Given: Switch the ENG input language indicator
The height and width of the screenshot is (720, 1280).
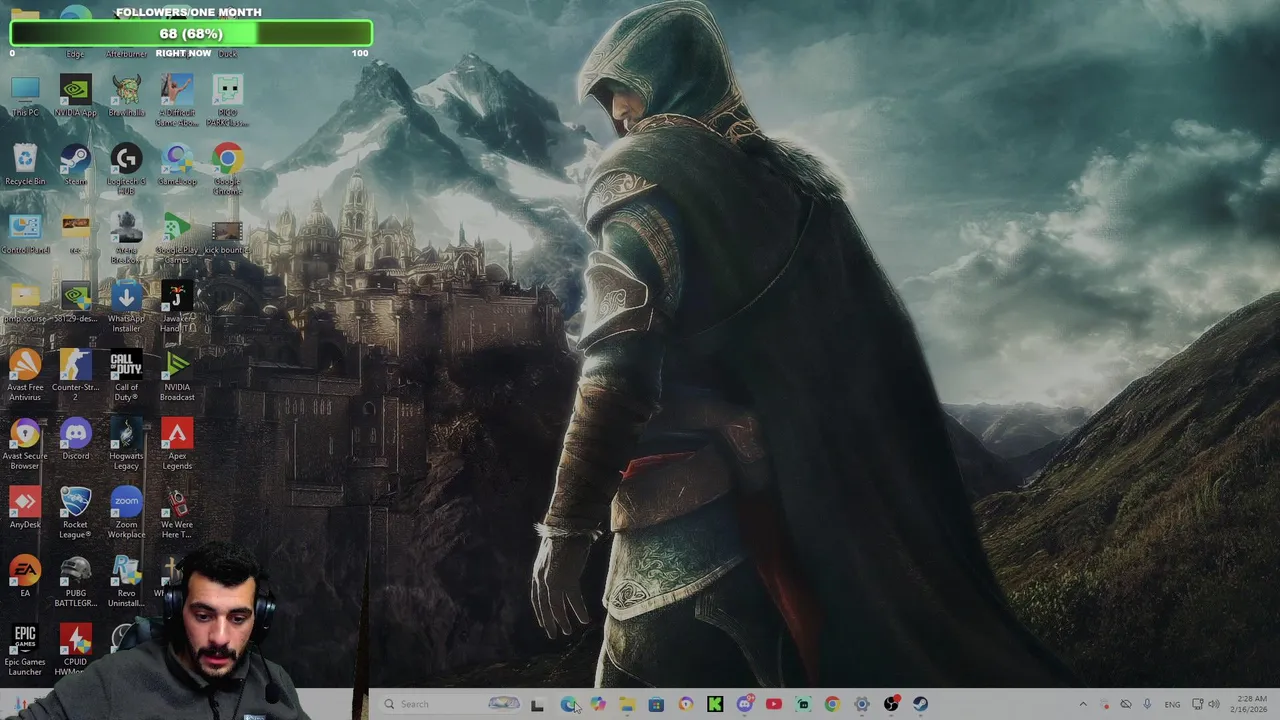Looking at the screenshot, I should tap(1172, 704).
